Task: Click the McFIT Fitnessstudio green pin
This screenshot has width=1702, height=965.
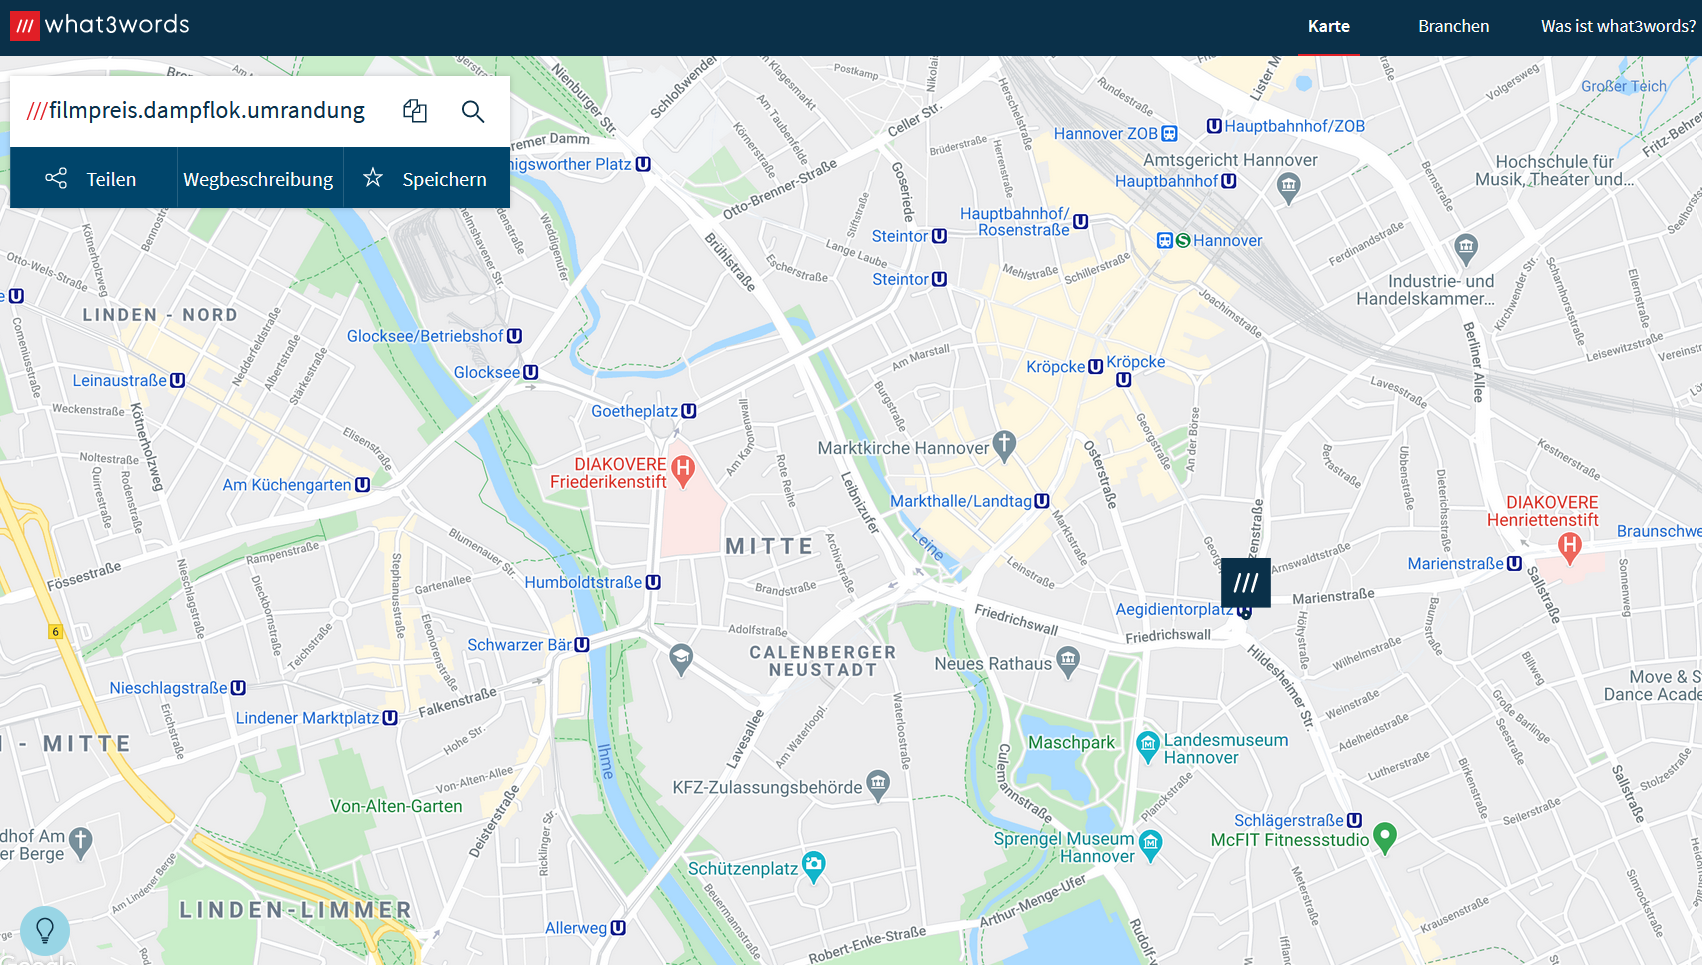Action: (x=1385, y=837)
